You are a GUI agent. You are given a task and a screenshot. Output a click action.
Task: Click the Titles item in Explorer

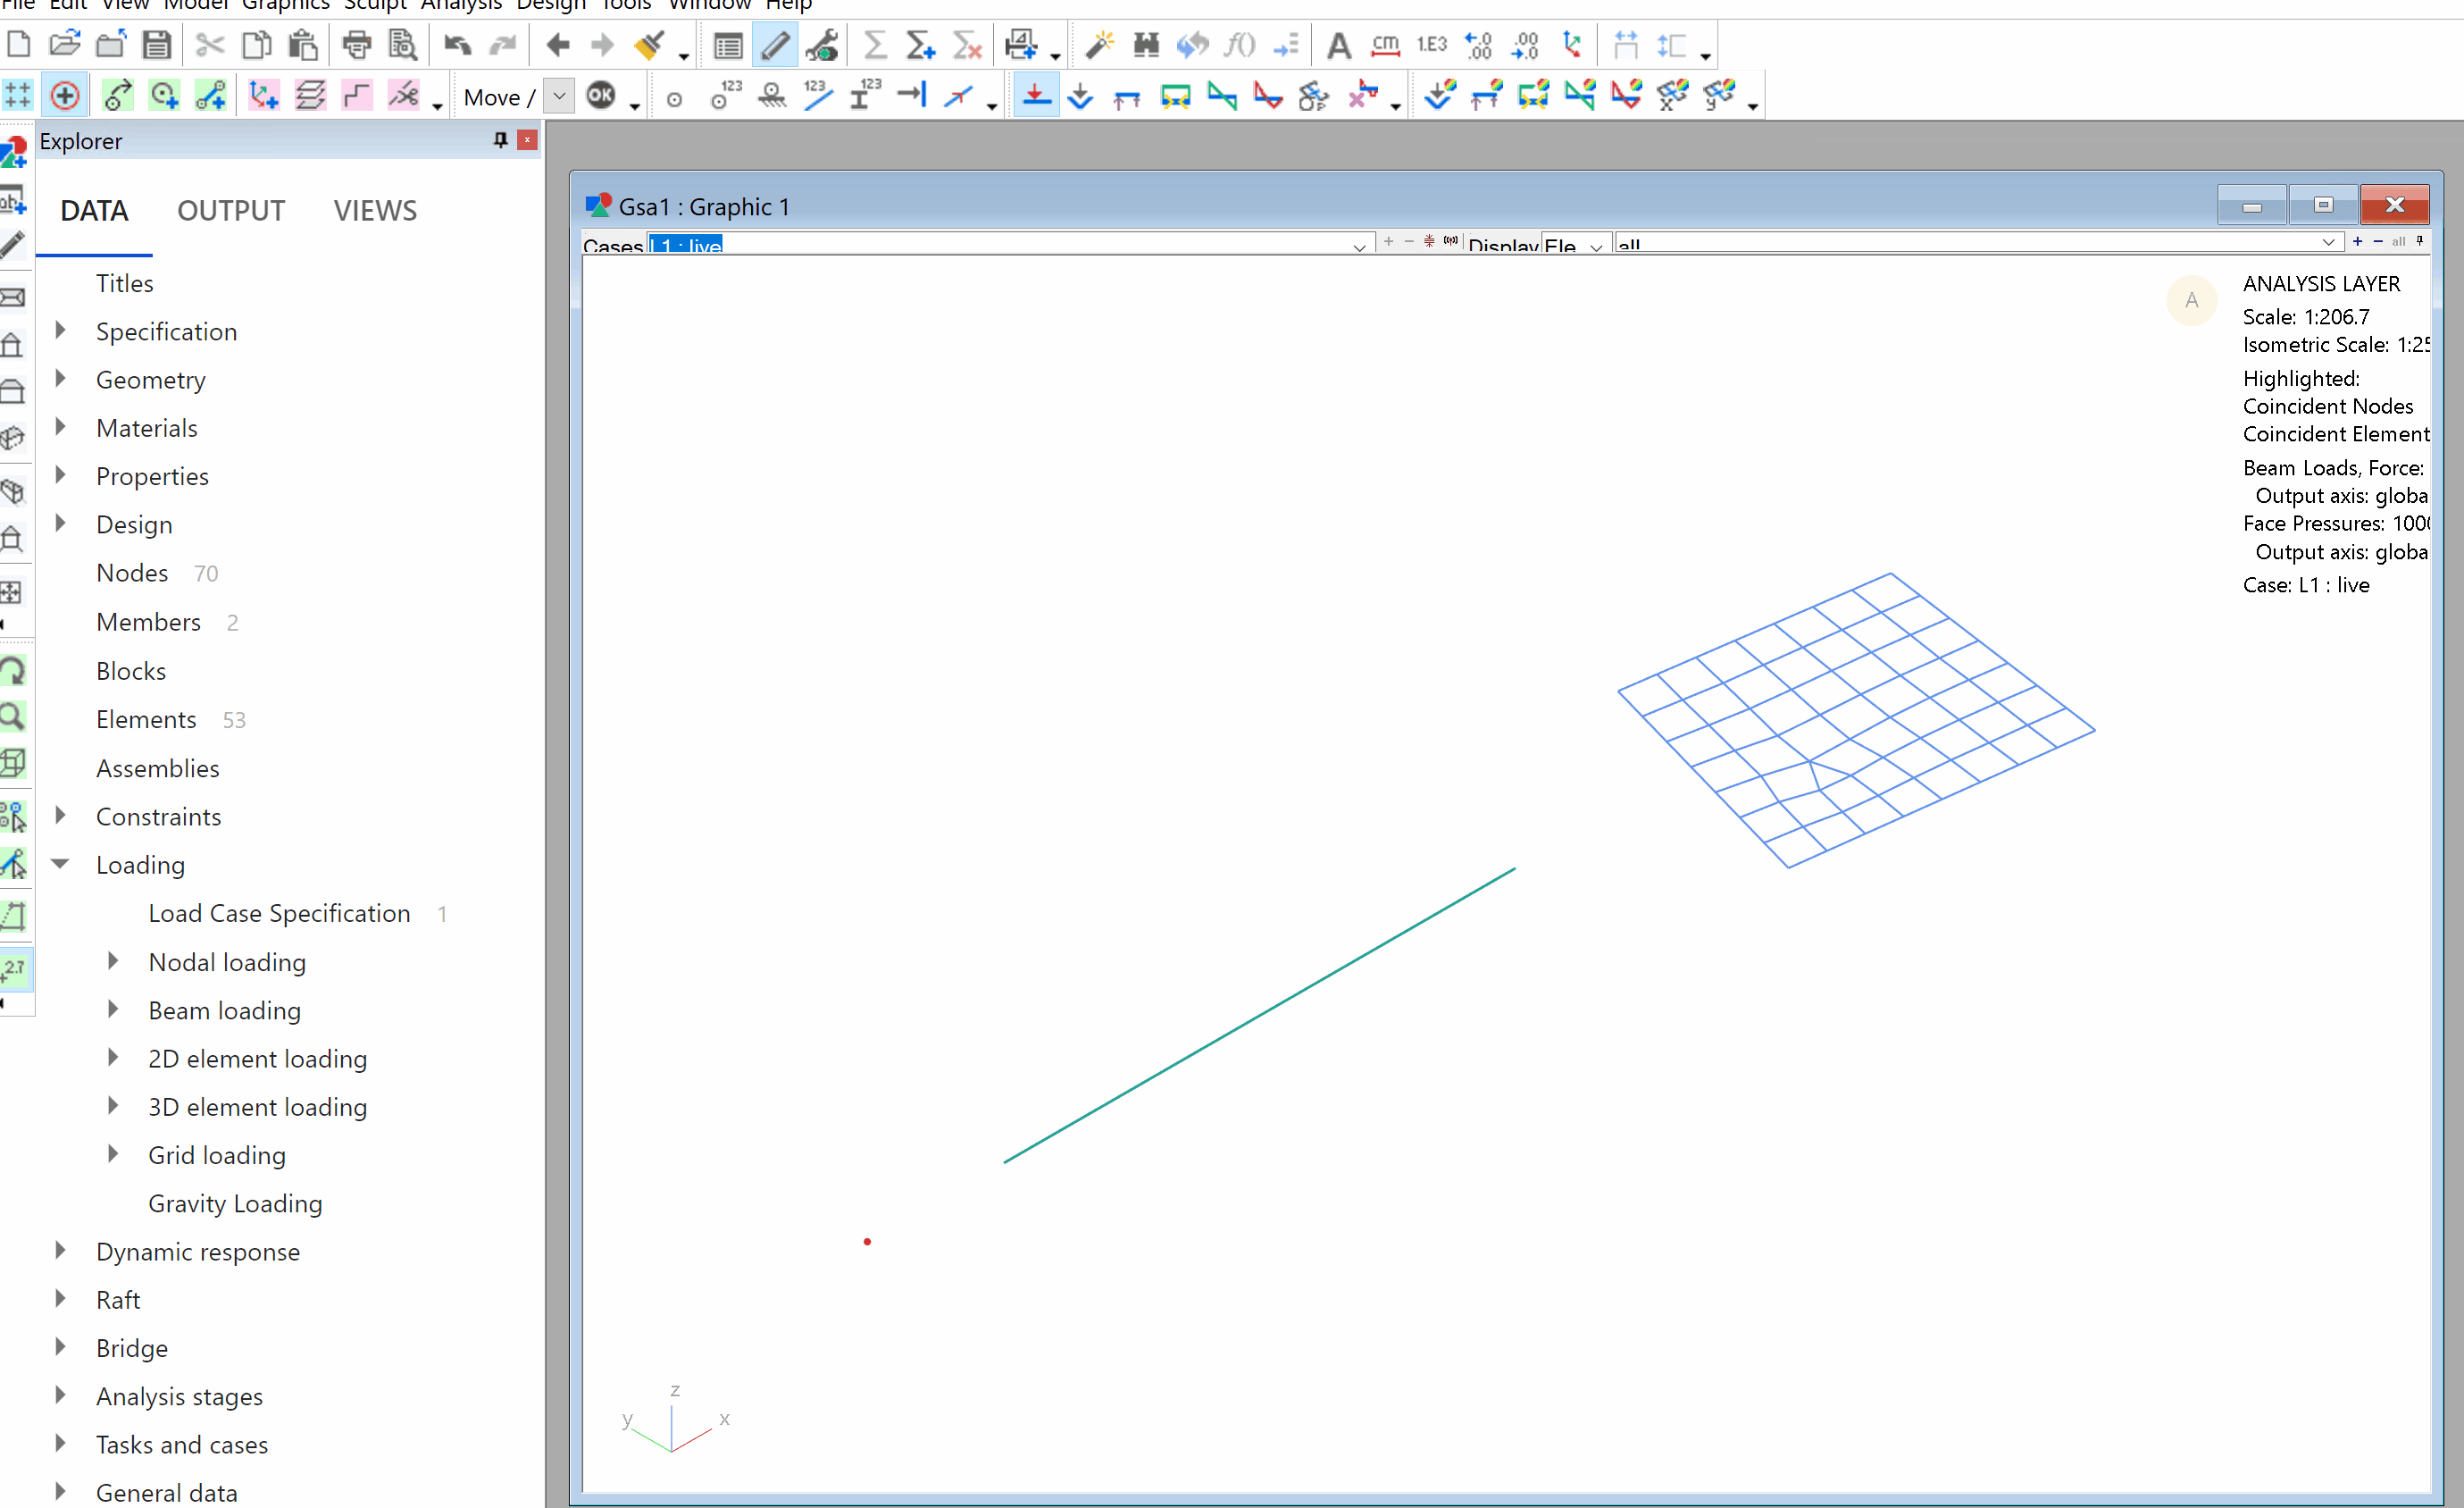pos(123,281)
